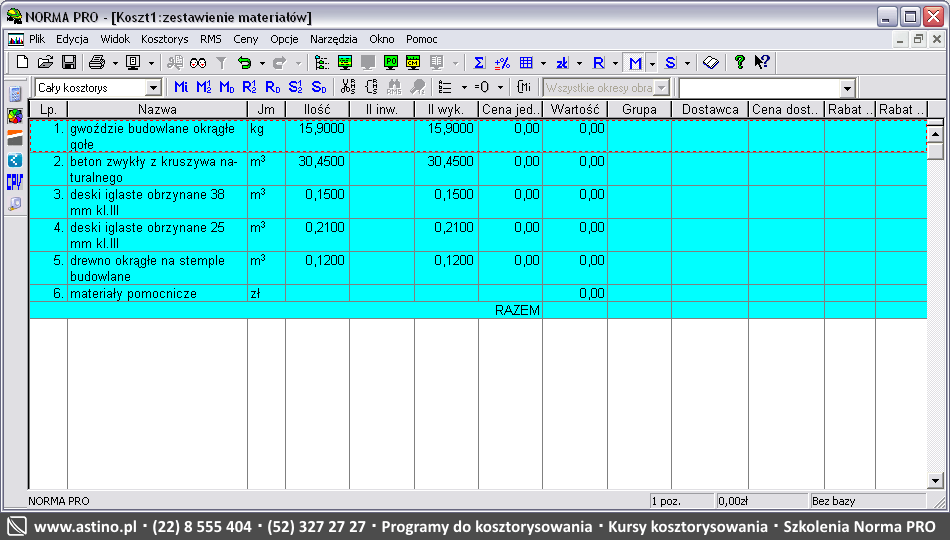950x540 pixels.
Task: Click the R½ labor icon
Action: (249, 87)
